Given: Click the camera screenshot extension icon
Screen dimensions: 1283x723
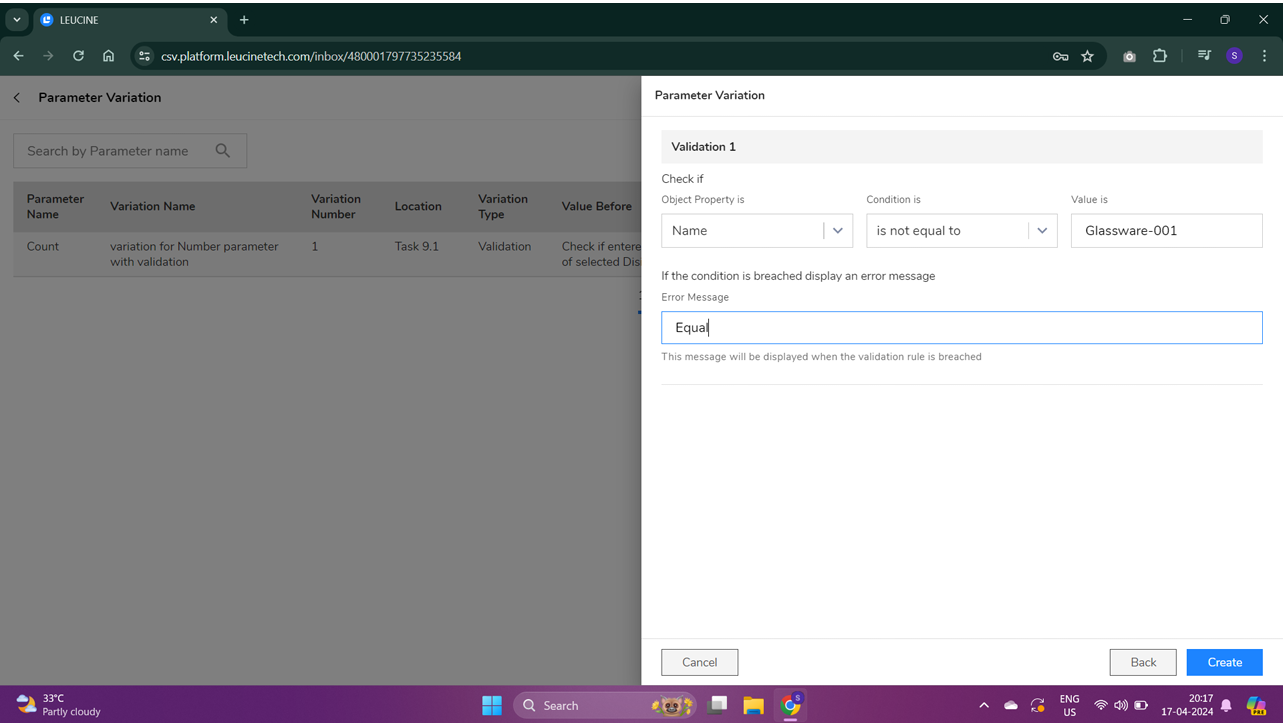Looking at the screenshot, I should tap(1129, 56).
